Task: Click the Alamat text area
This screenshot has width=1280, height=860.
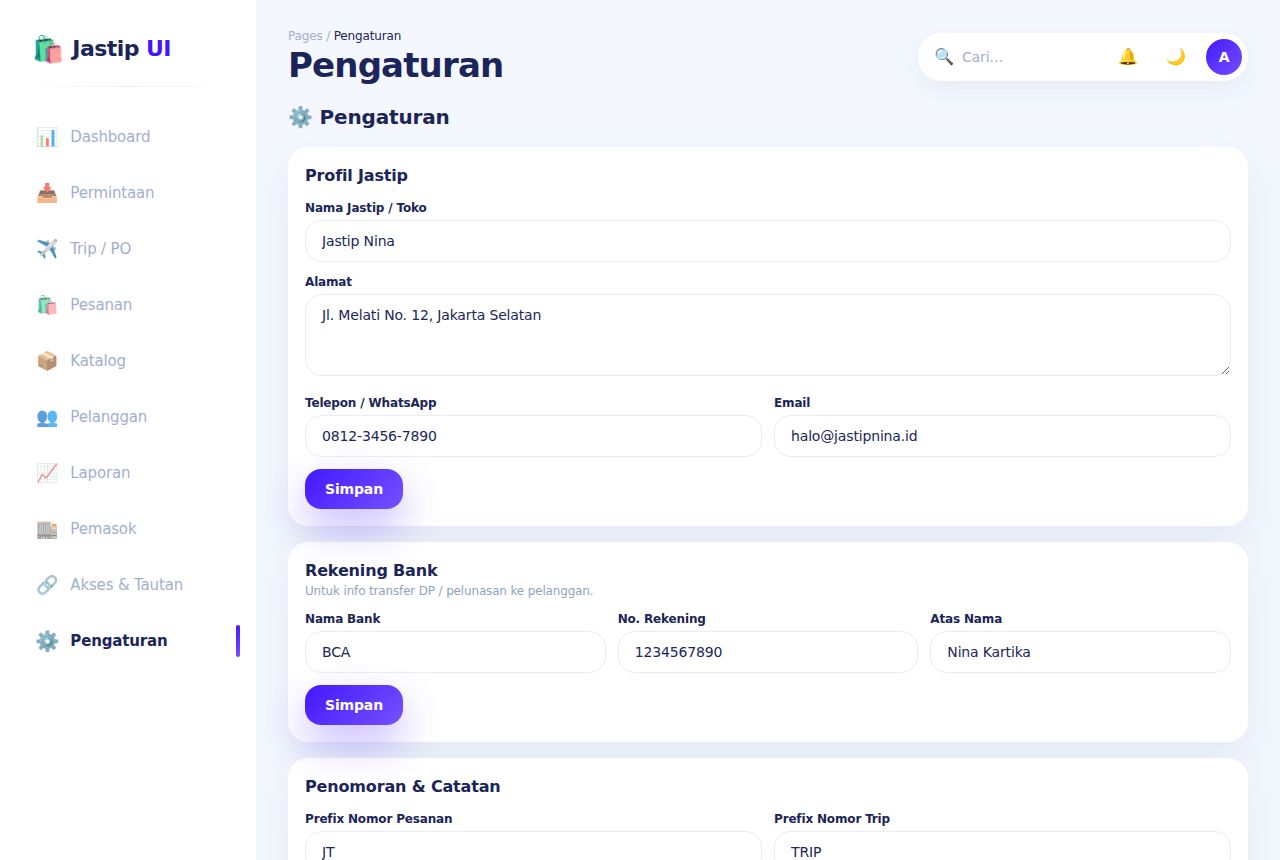Action: click(x=768, y=335)
